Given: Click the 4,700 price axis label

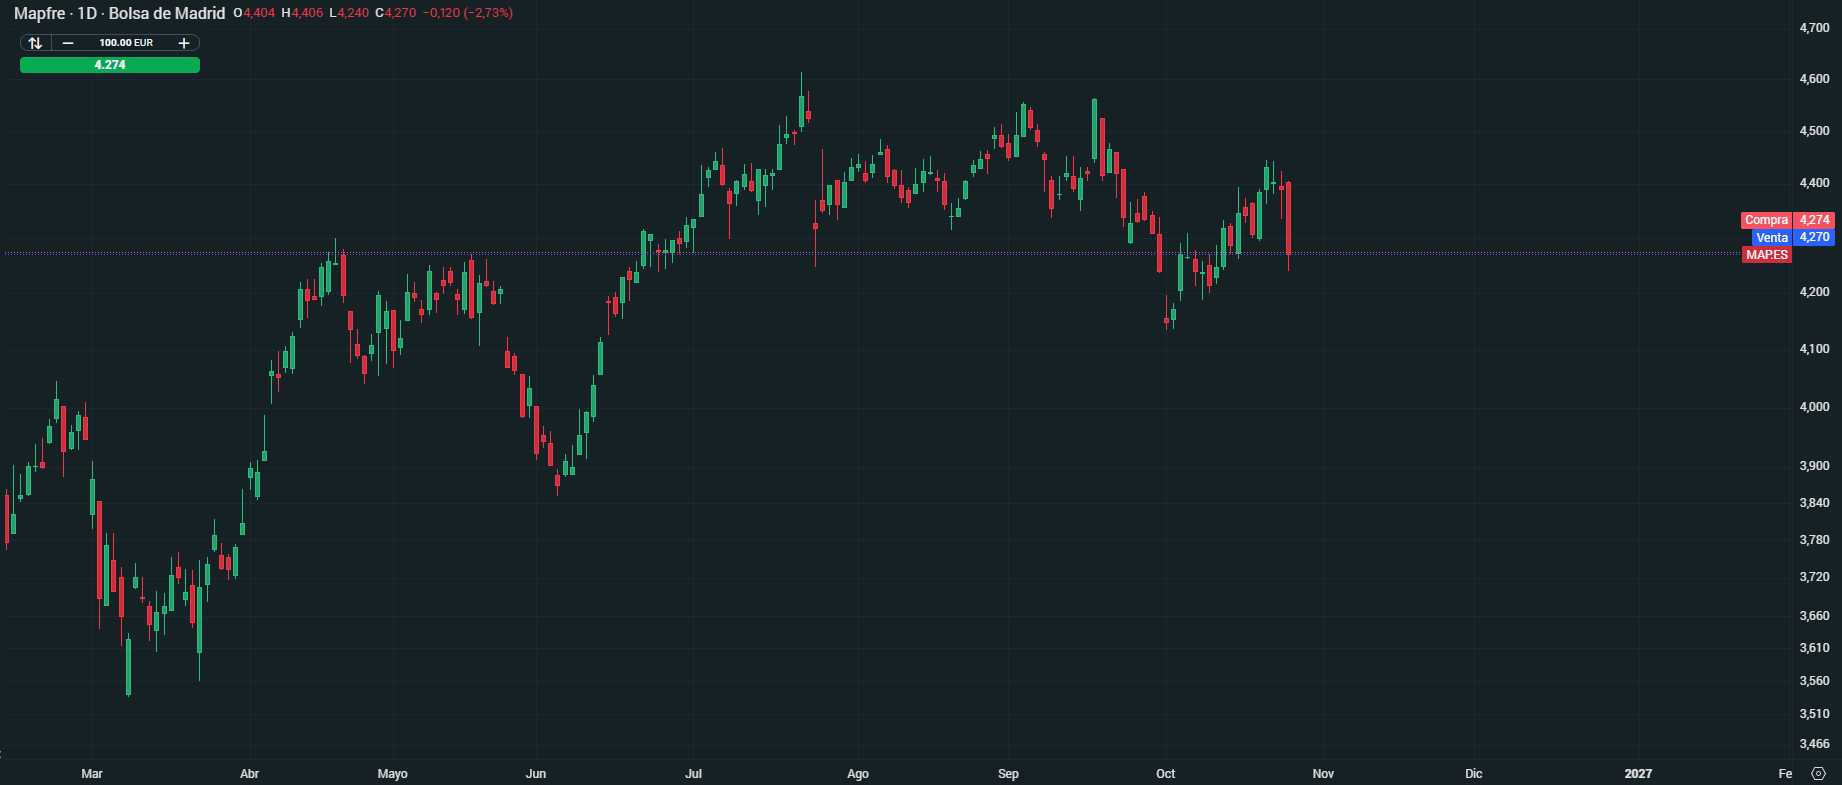Looking at the screenshot, I should tap(1814, 28).
